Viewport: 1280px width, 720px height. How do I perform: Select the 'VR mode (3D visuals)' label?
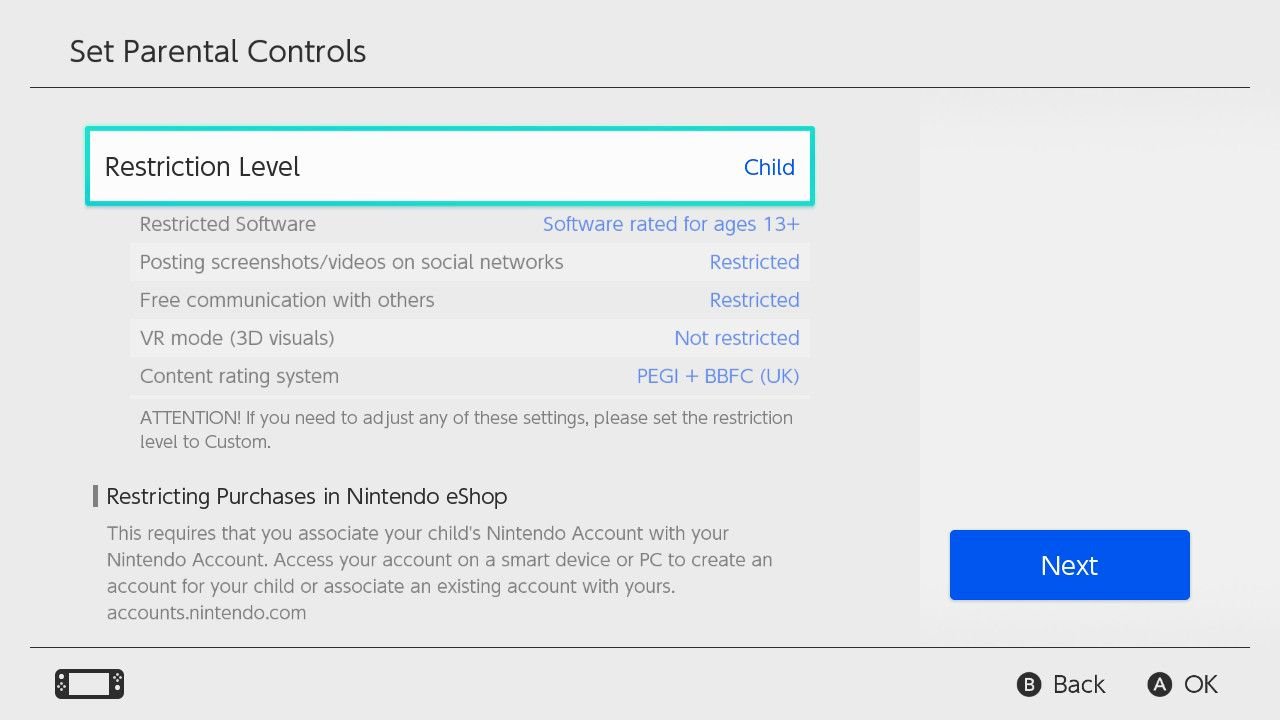(237, 338)
